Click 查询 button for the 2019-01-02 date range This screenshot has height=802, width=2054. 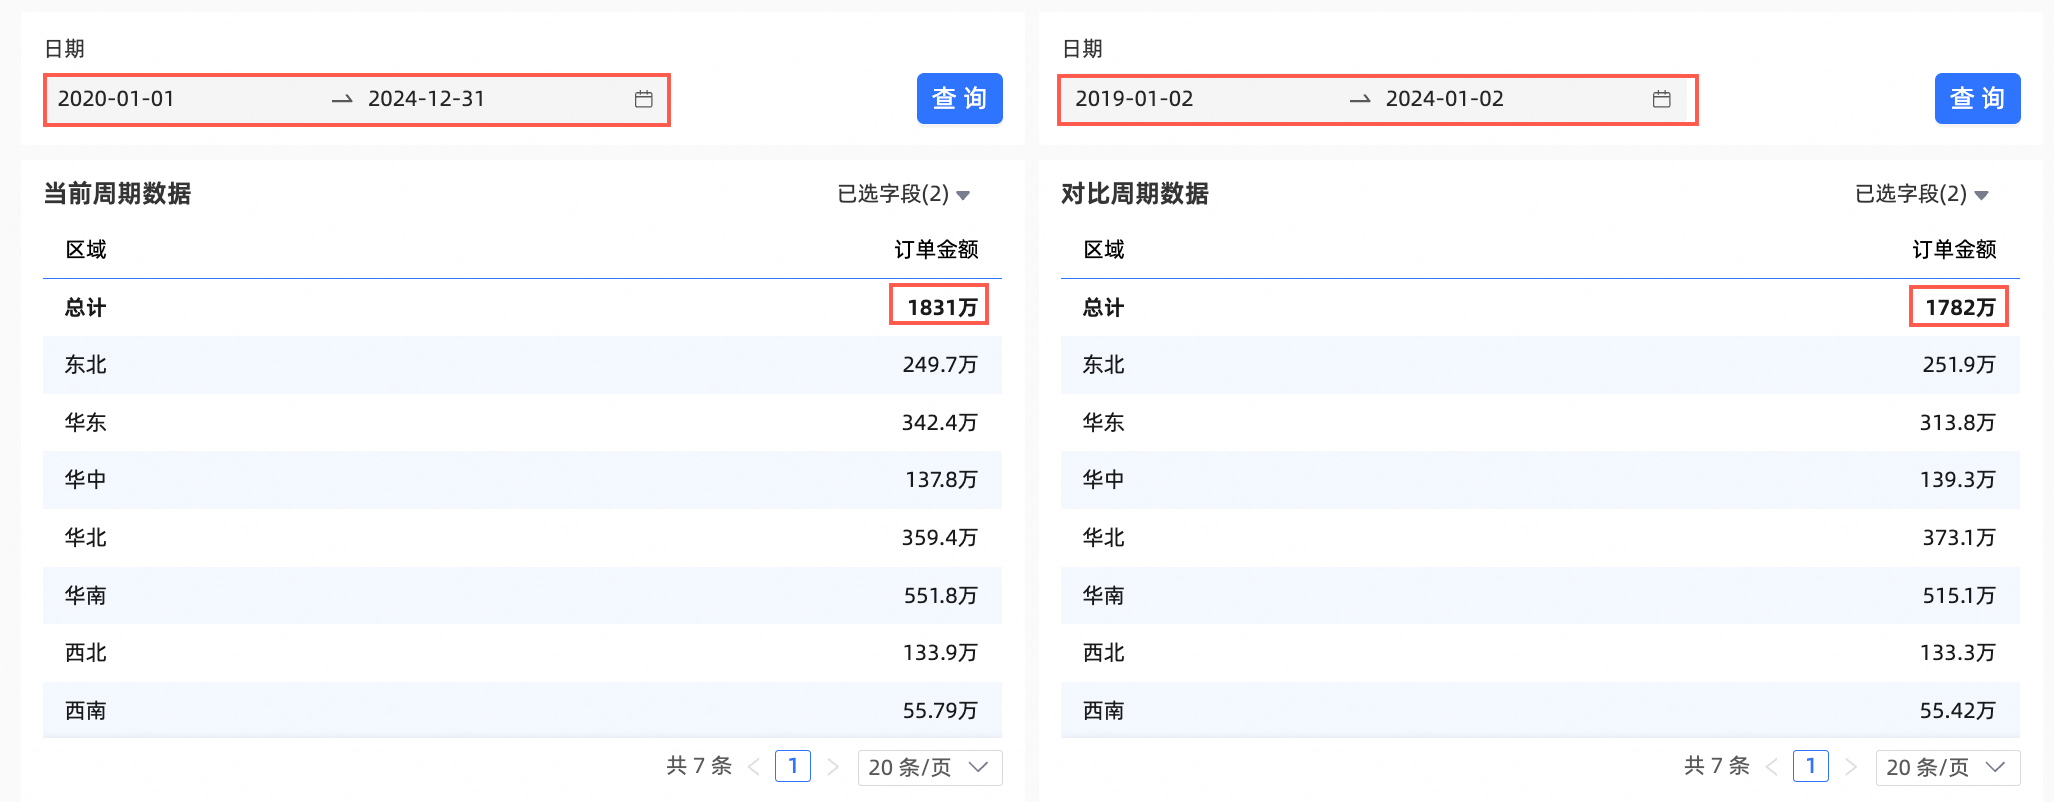click(1978, 98)
